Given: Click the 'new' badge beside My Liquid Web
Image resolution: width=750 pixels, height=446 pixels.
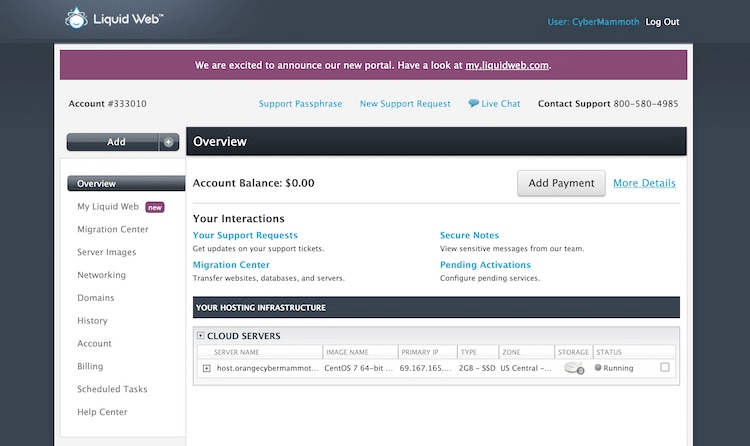Looking at the screenshot, I should click(155, 207).
